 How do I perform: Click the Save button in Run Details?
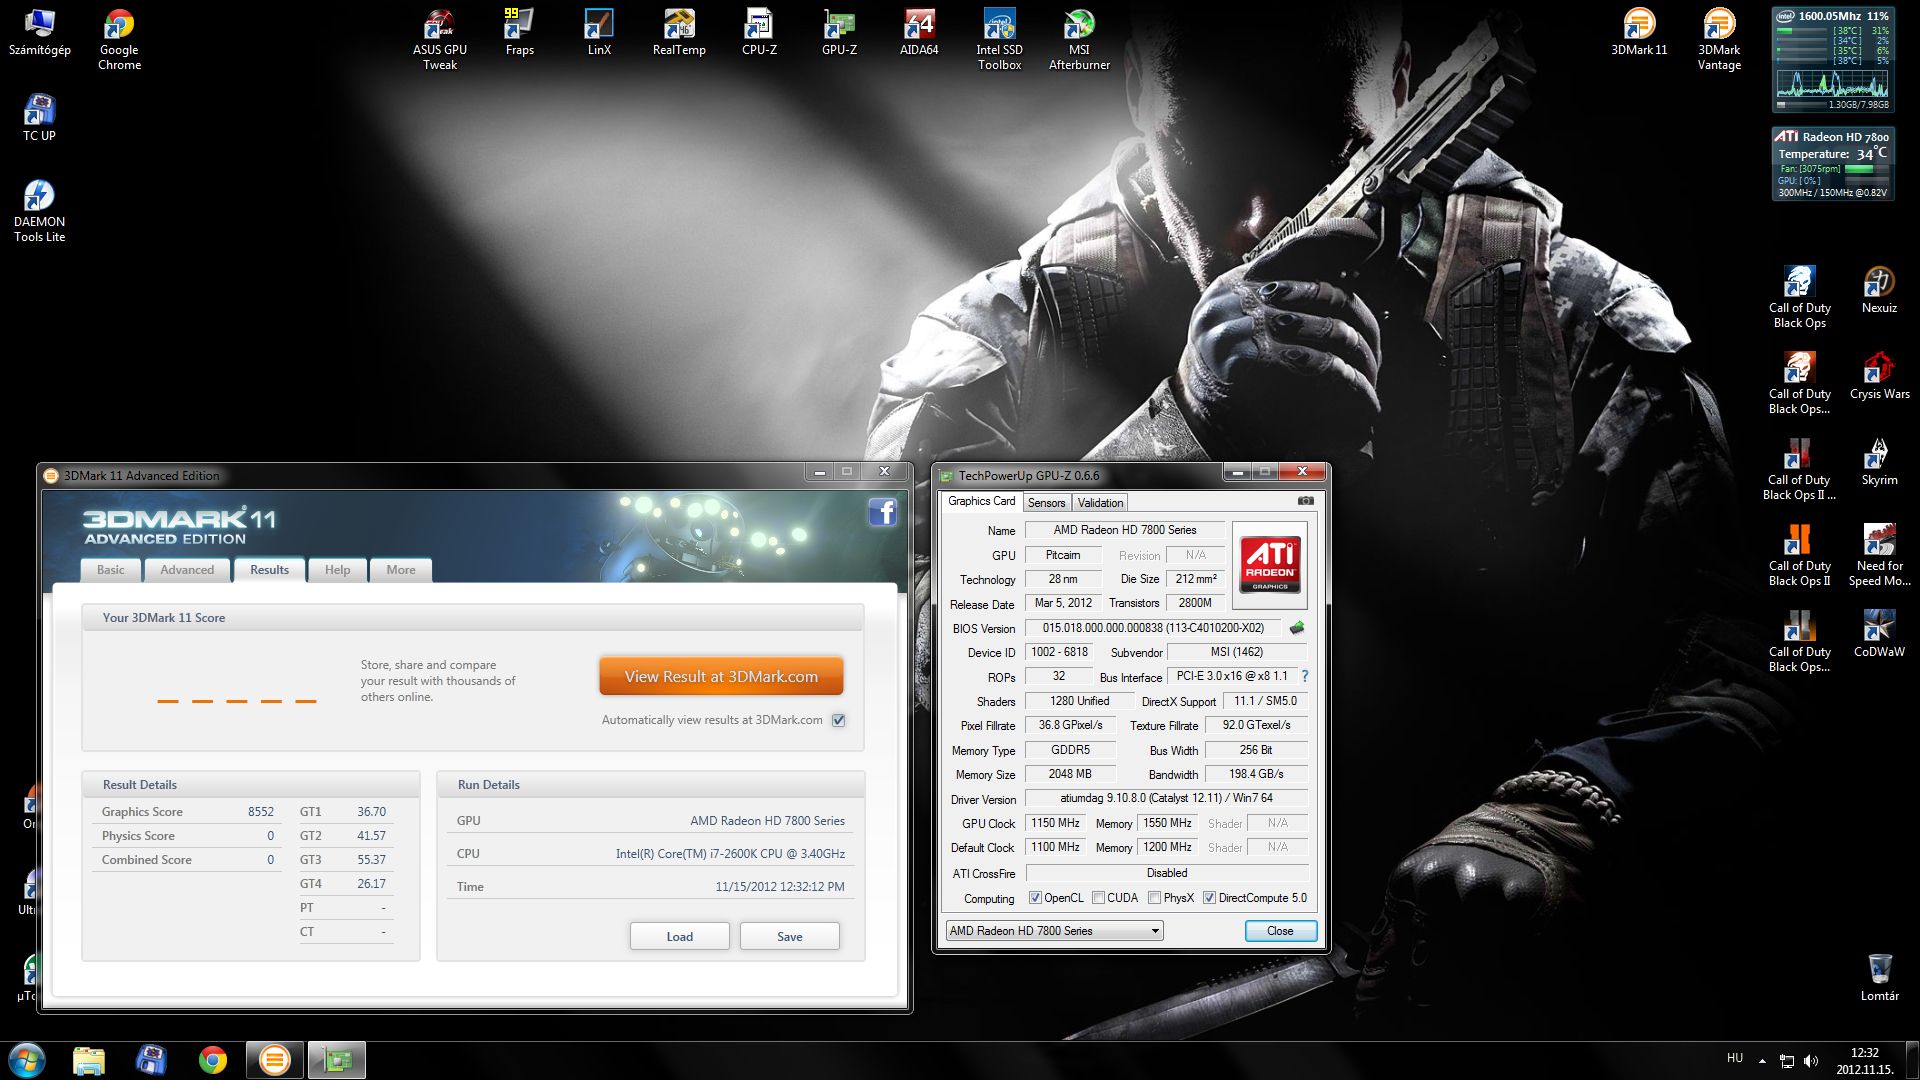coord(789,937)
